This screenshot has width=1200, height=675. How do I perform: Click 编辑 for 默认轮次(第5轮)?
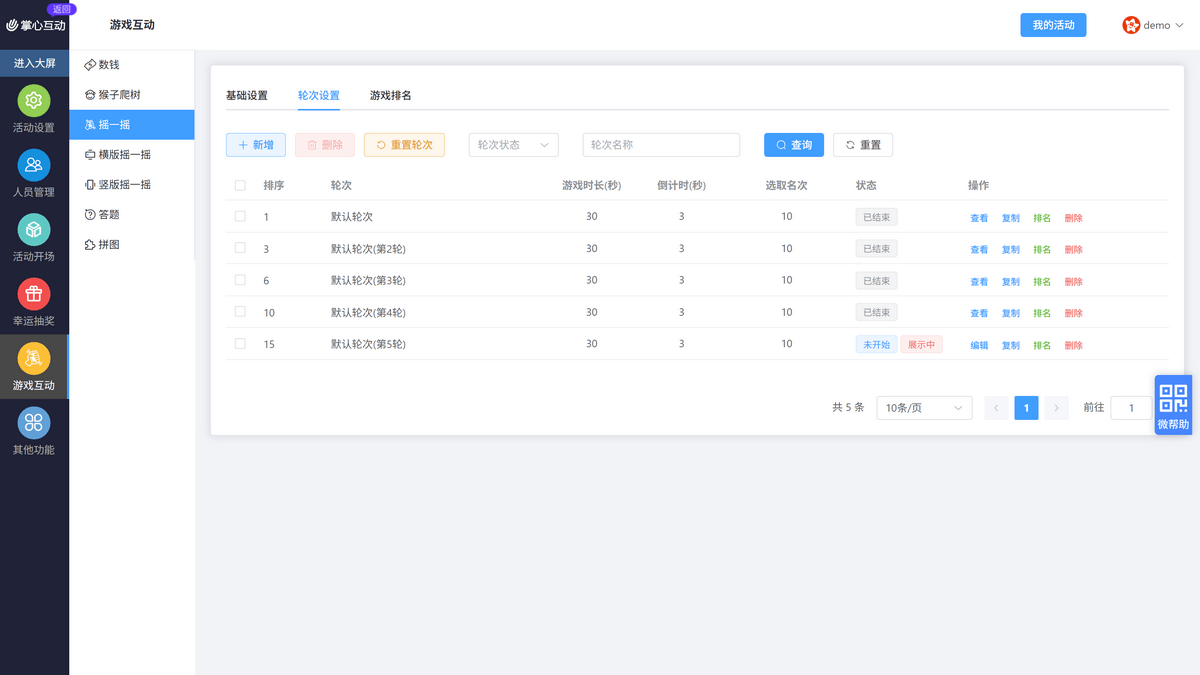[x=979, y=346]
